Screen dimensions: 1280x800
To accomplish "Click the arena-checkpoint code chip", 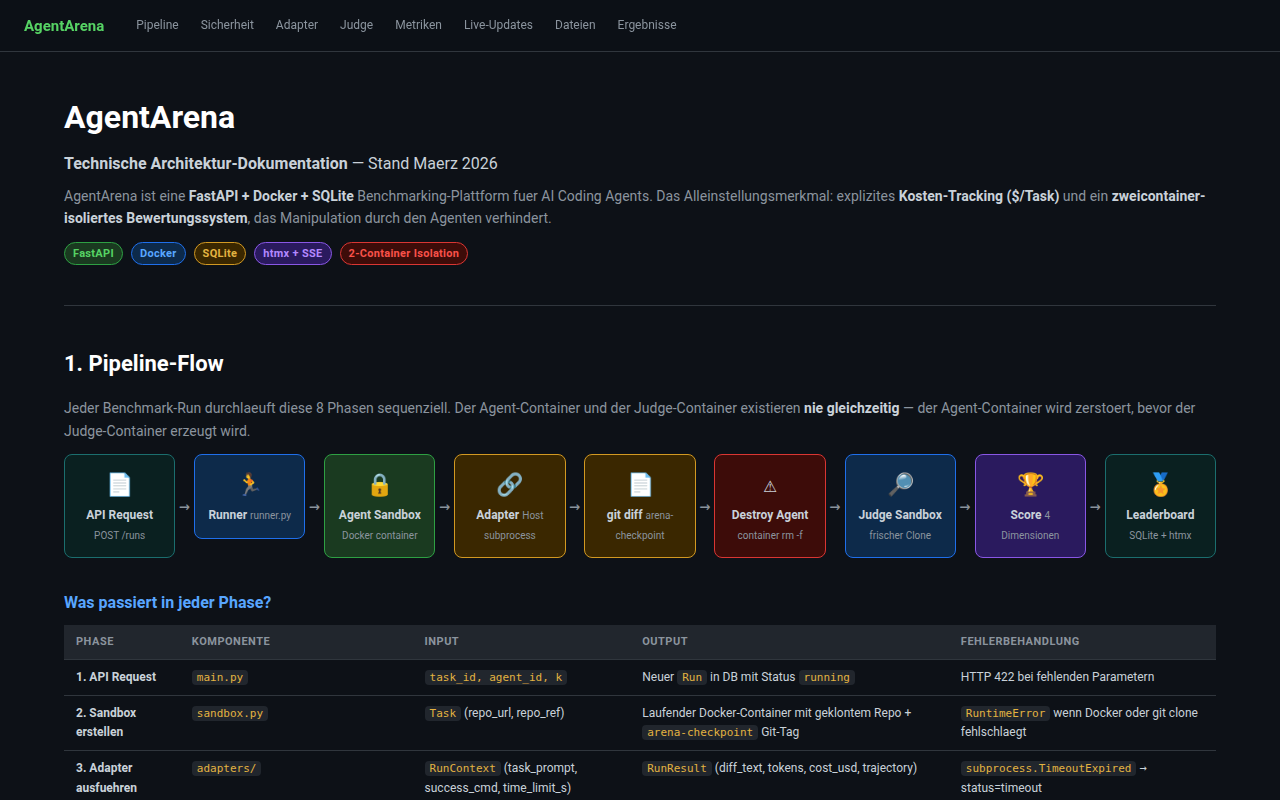I will [700, 732].
